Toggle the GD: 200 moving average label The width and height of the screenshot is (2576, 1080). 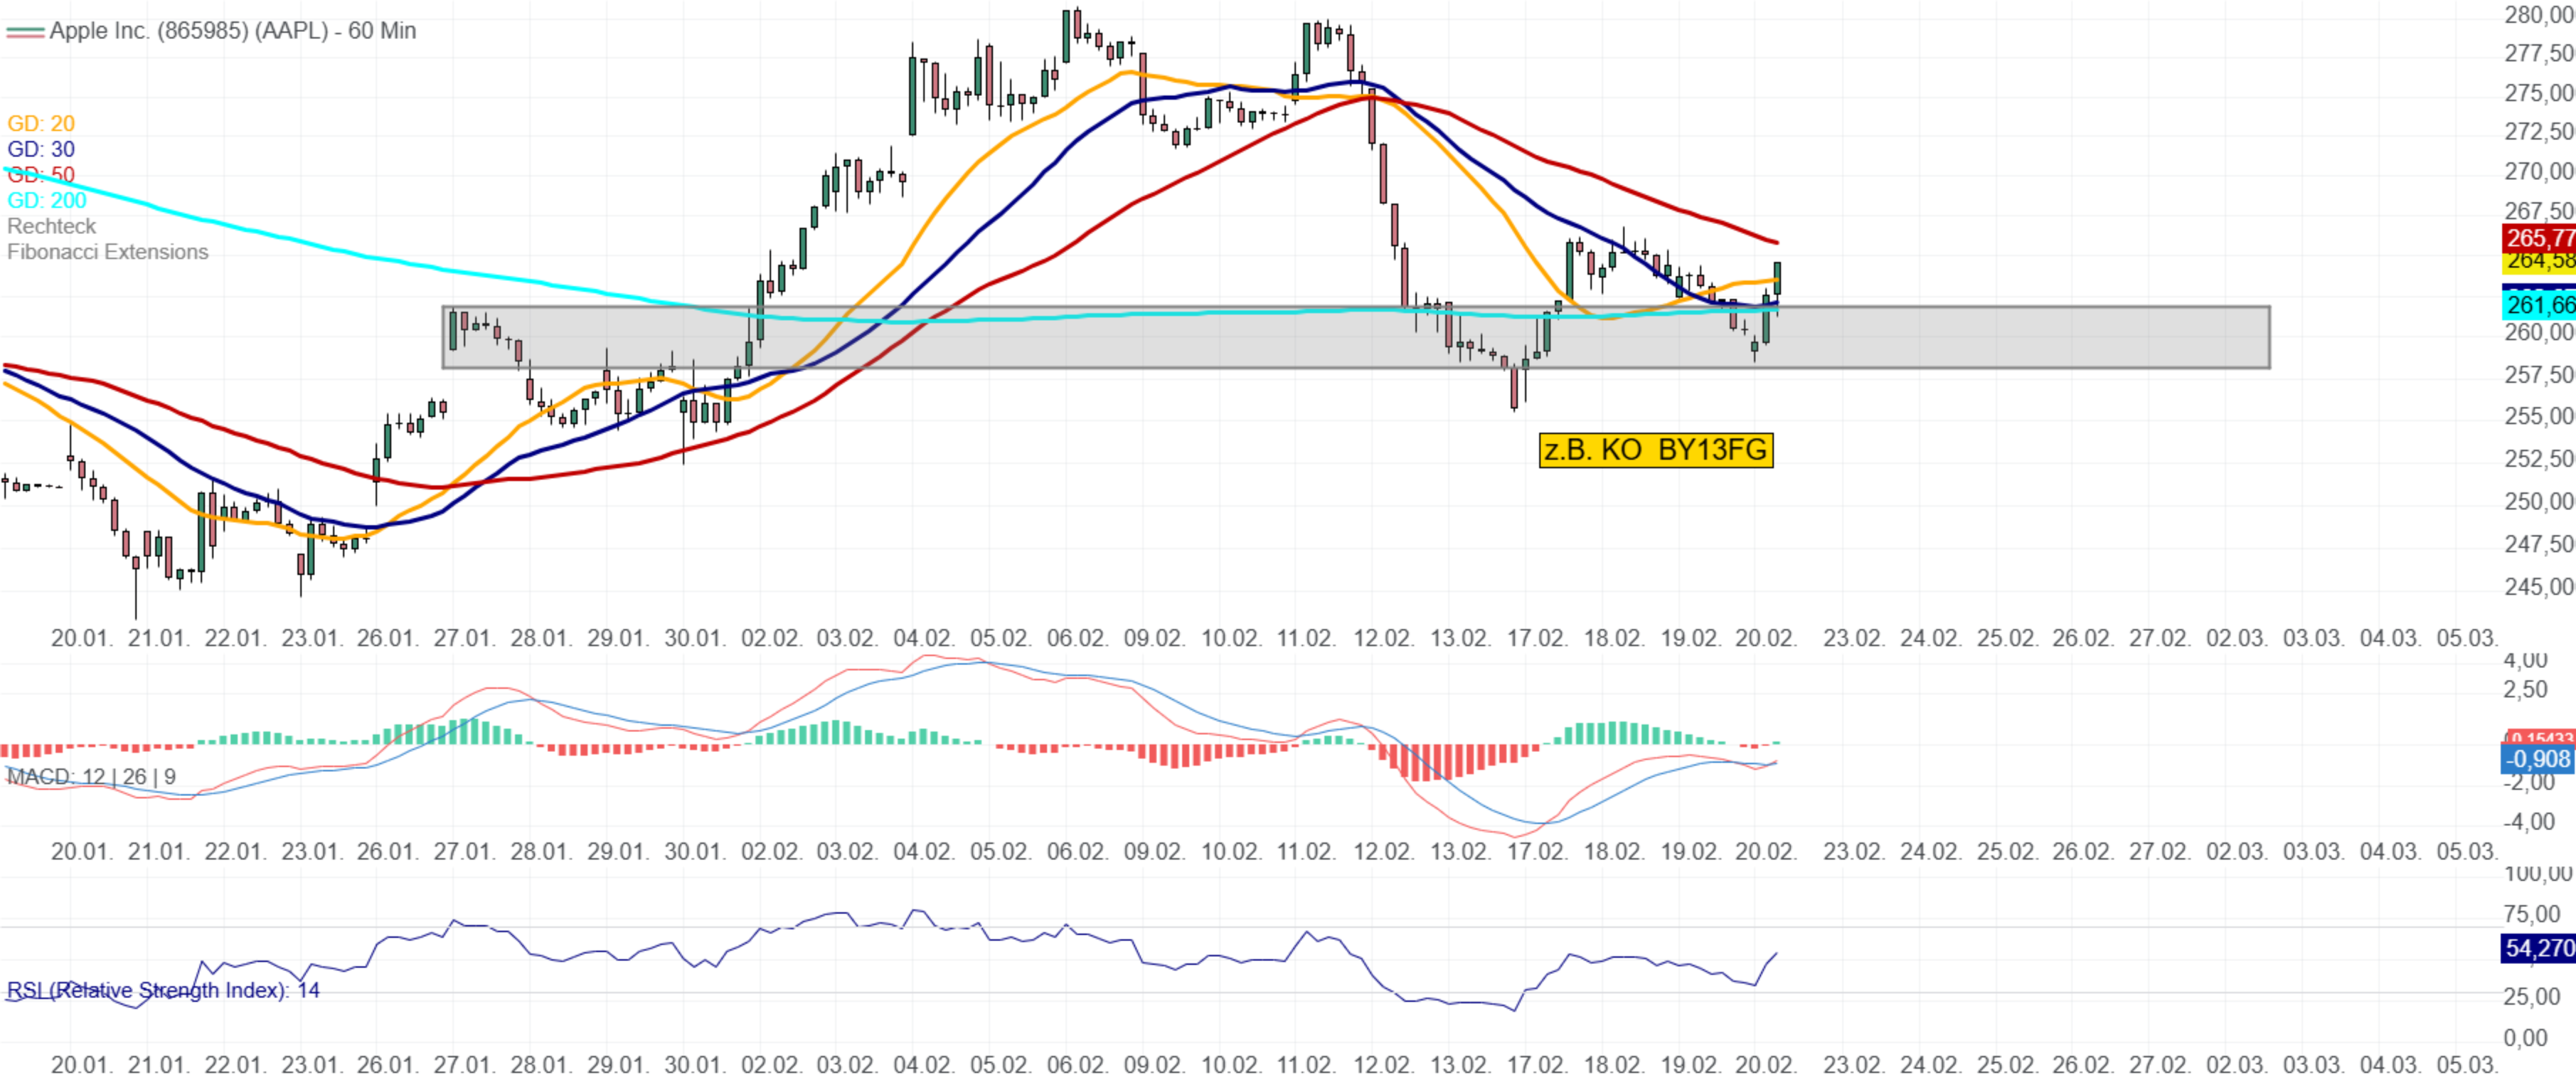(x=47, y=201)
